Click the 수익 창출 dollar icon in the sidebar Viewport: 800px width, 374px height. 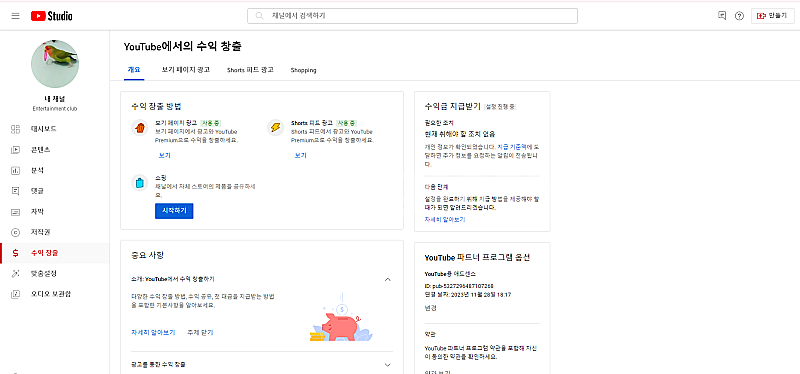coord(15,253)
